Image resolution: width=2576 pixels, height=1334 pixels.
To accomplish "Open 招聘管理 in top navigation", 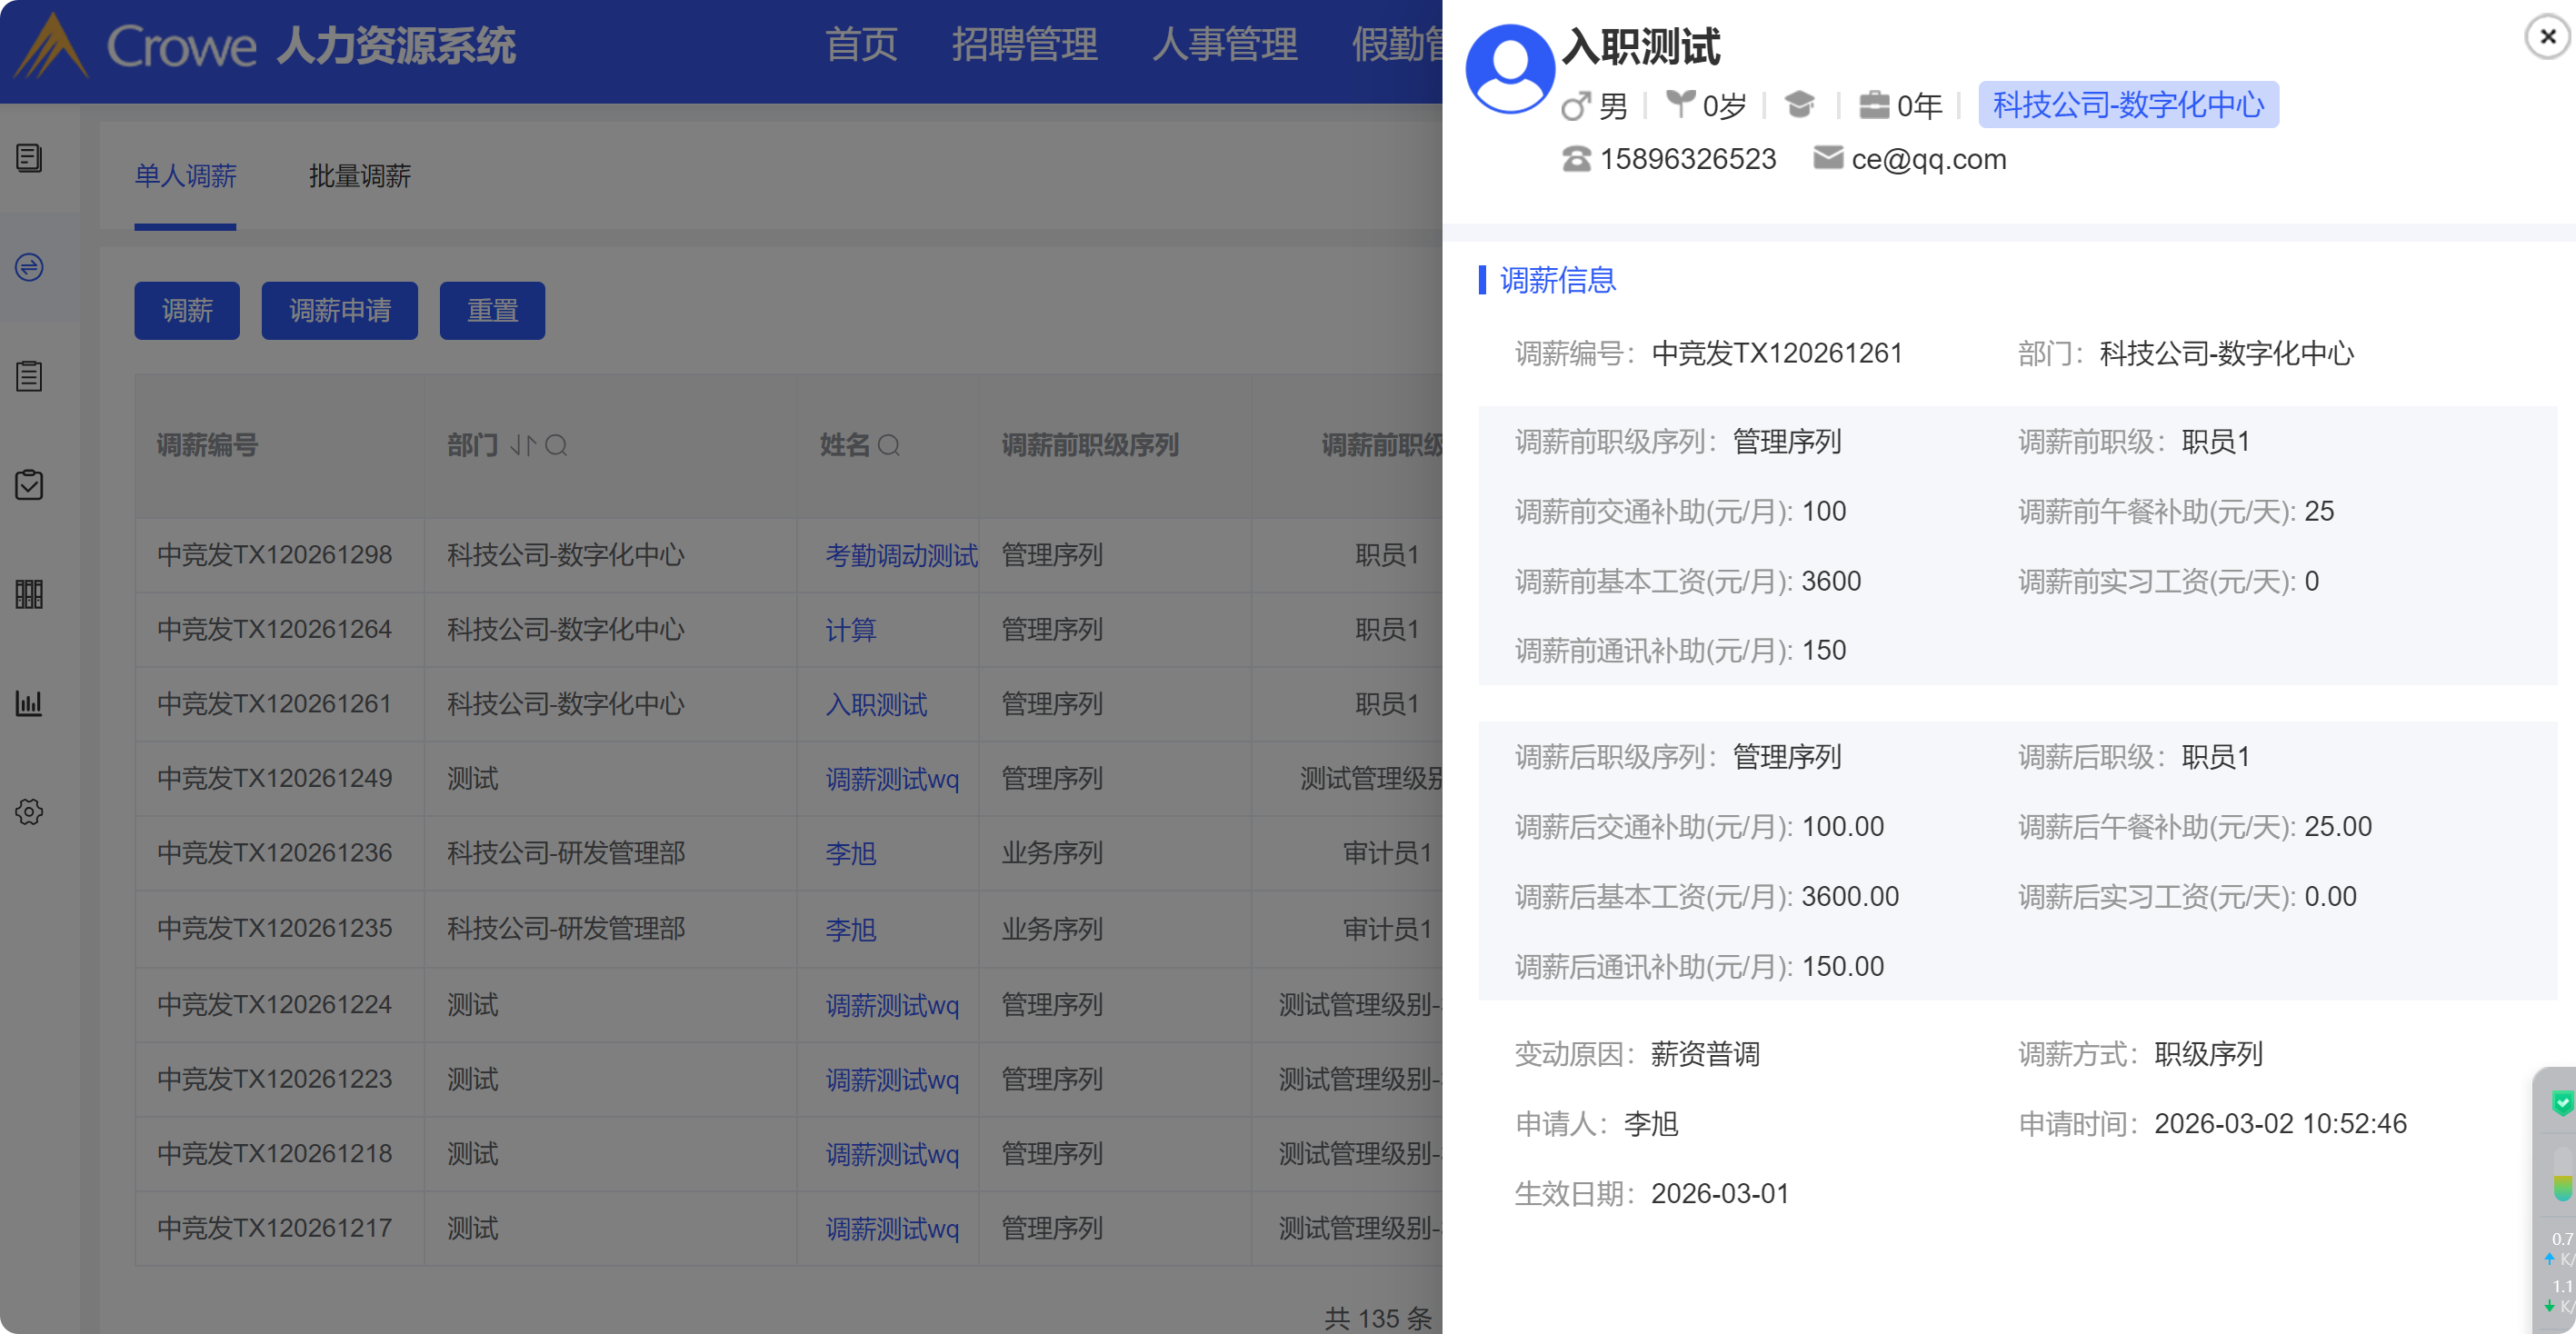I will pyautogui.click(x=1024, y=44).
